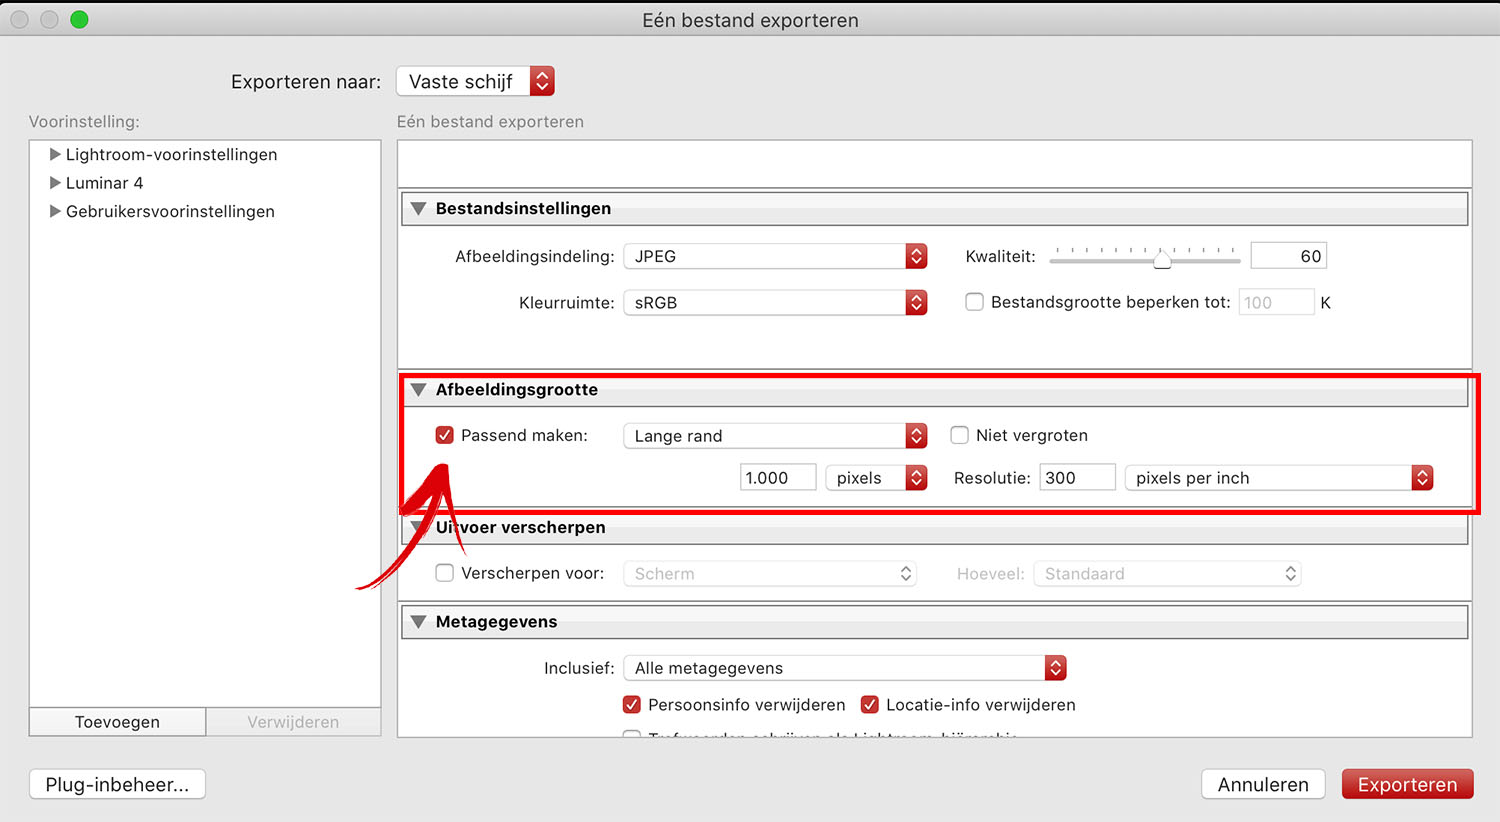
Task: Uncheck Locatie-info verwijderen checkbox
Action: (870, 705)
